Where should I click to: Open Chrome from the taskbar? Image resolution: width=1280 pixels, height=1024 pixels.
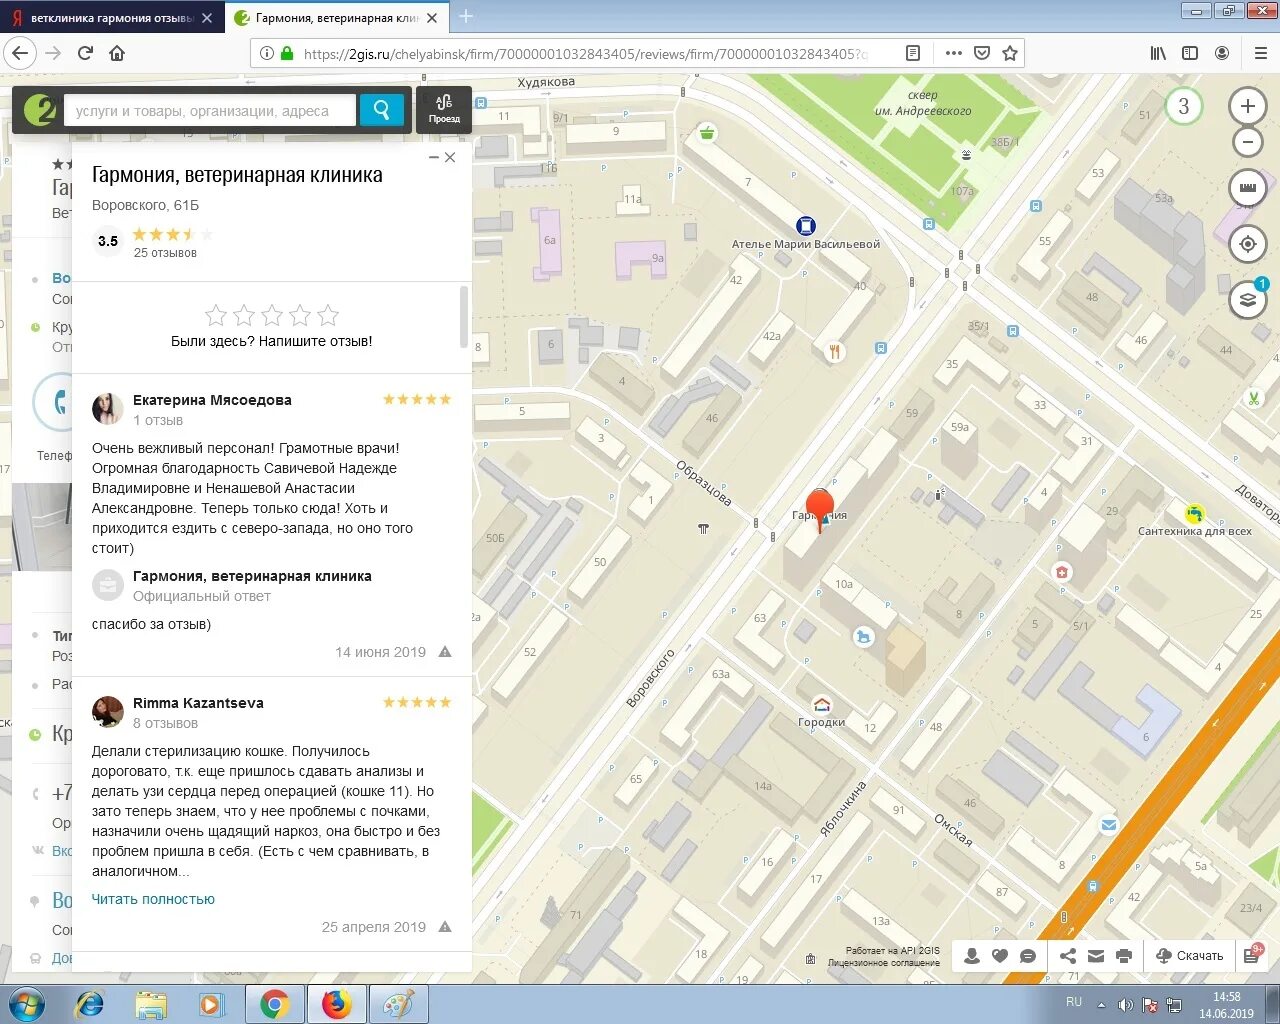275,1004
